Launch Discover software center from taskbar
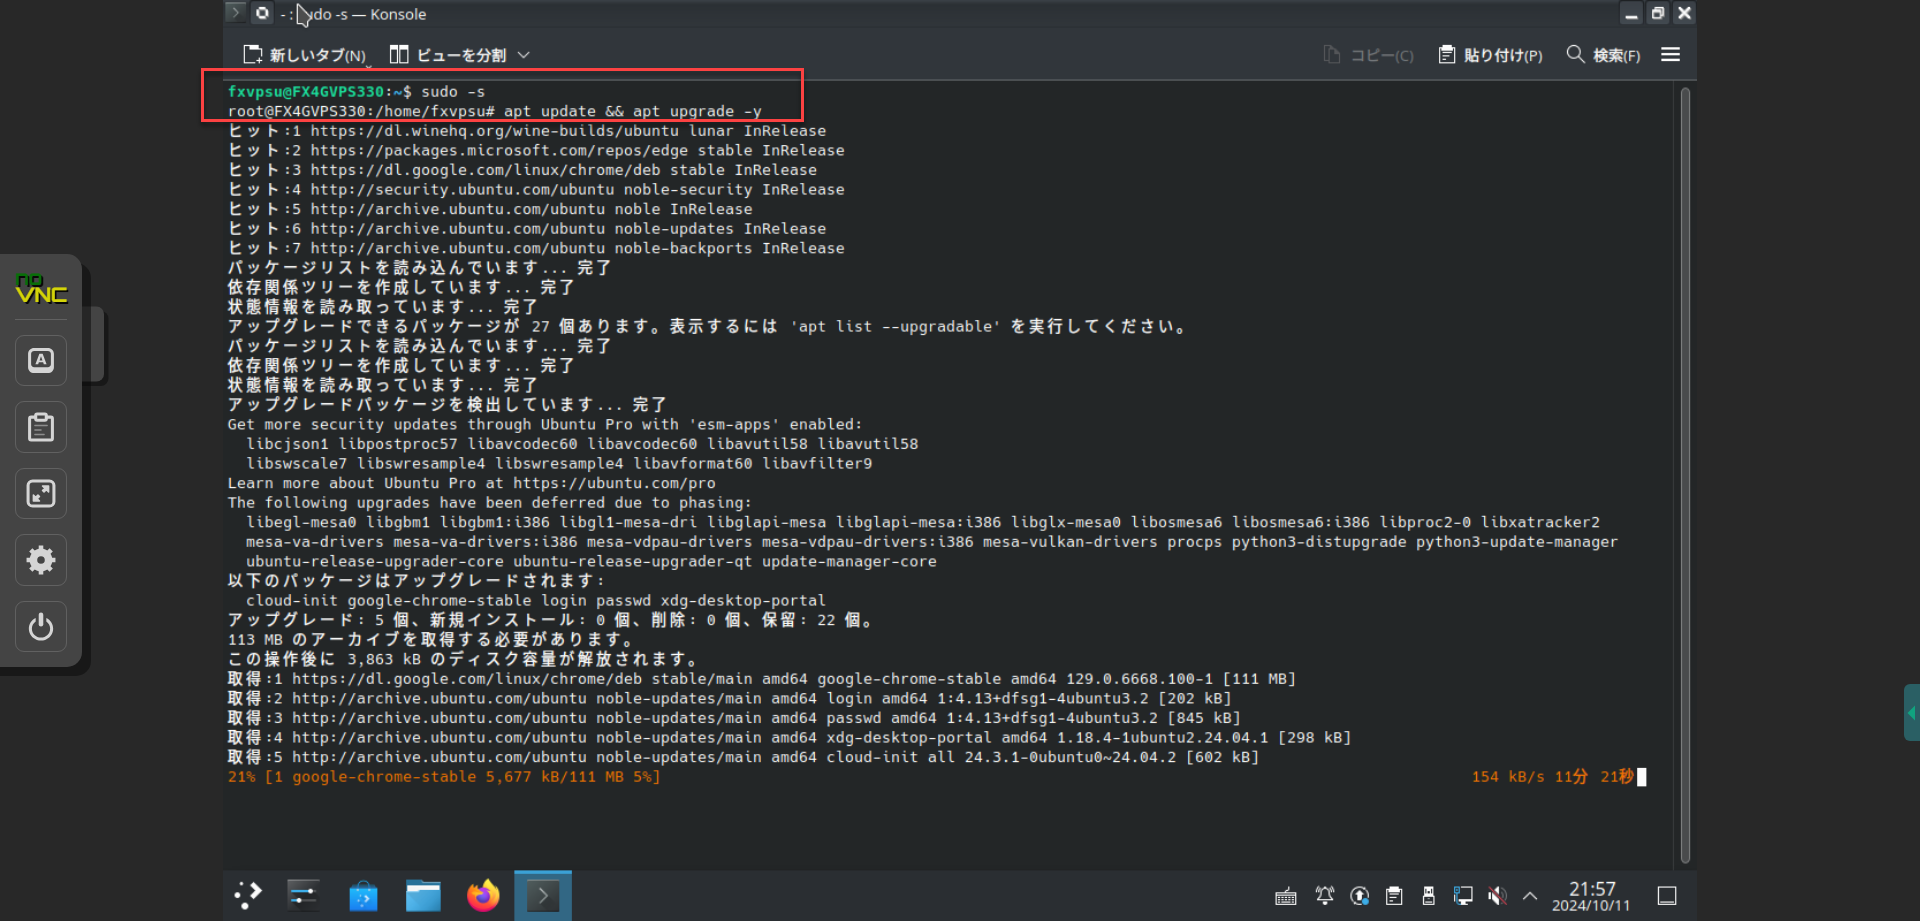1920x921 pixels. pyautogui.click(x=363, y=895)
